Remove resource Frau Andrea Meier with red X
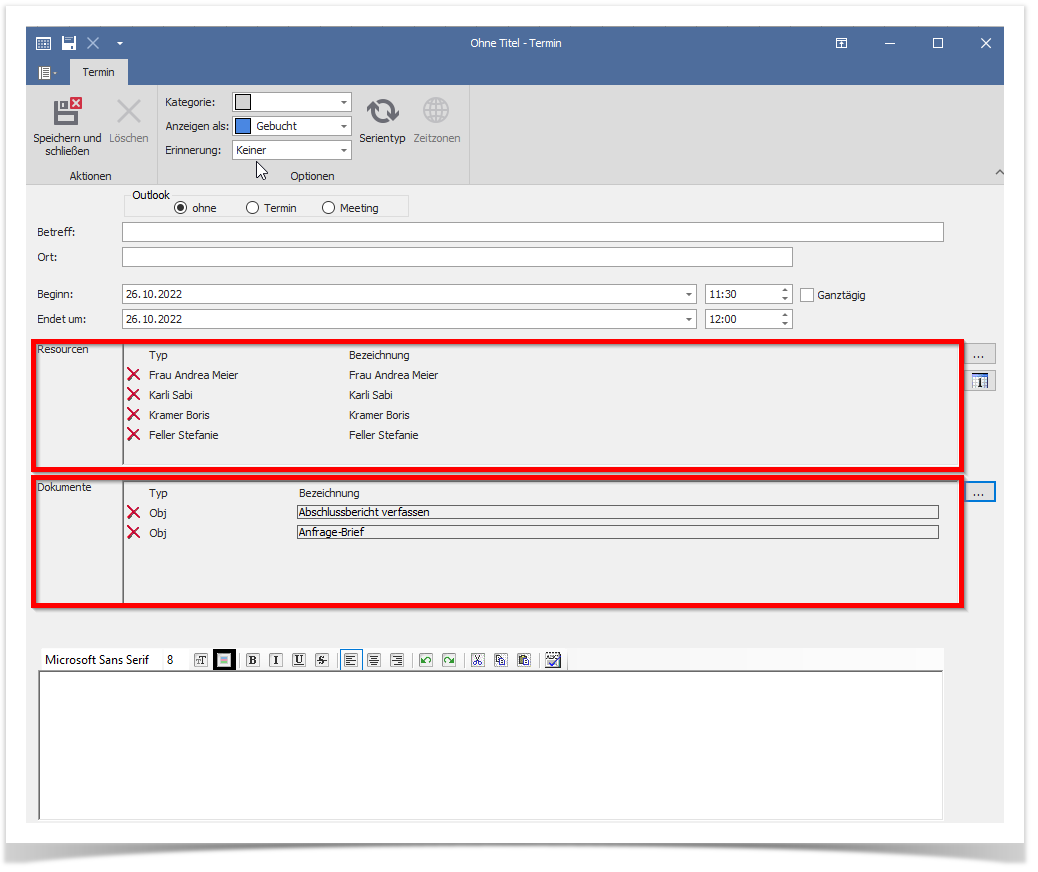The width and height of the screenshot is (1038, 872). click(x=134, y=375)
